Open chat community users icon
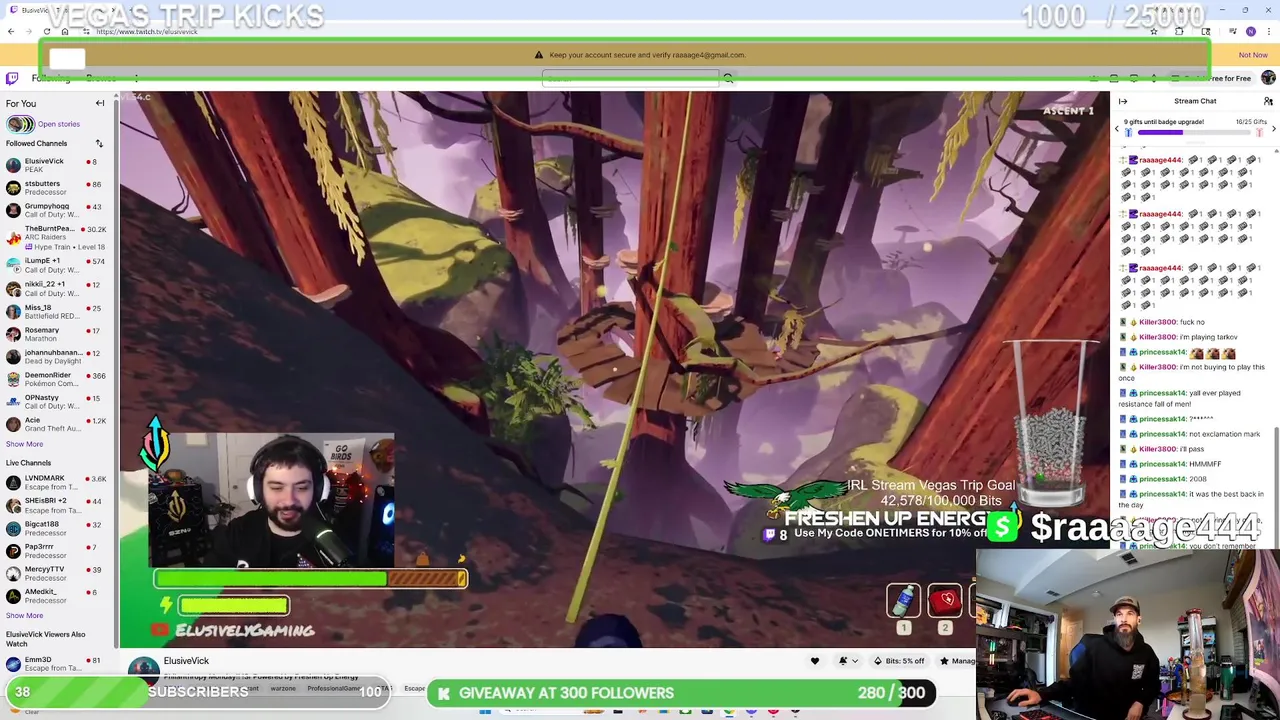Viewport: 1280px width, 720px height. click(x=1268, y=101)
